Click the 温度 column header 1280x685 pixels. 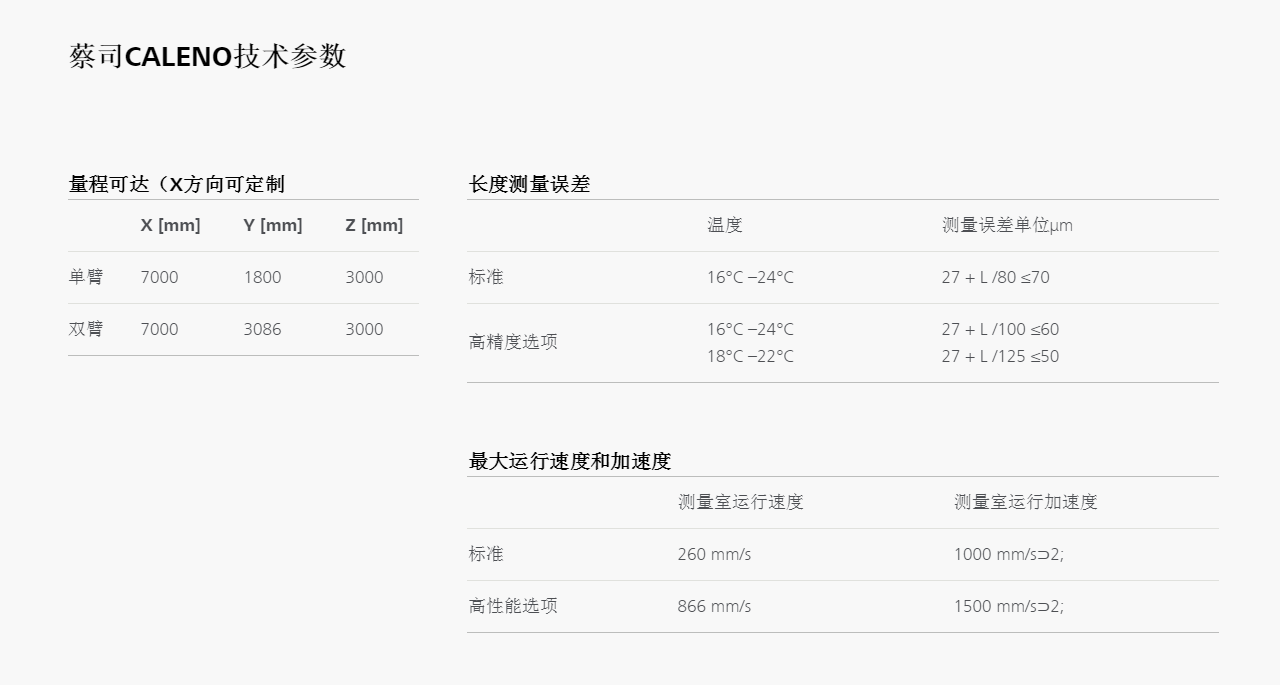click(x=725, y=225)
